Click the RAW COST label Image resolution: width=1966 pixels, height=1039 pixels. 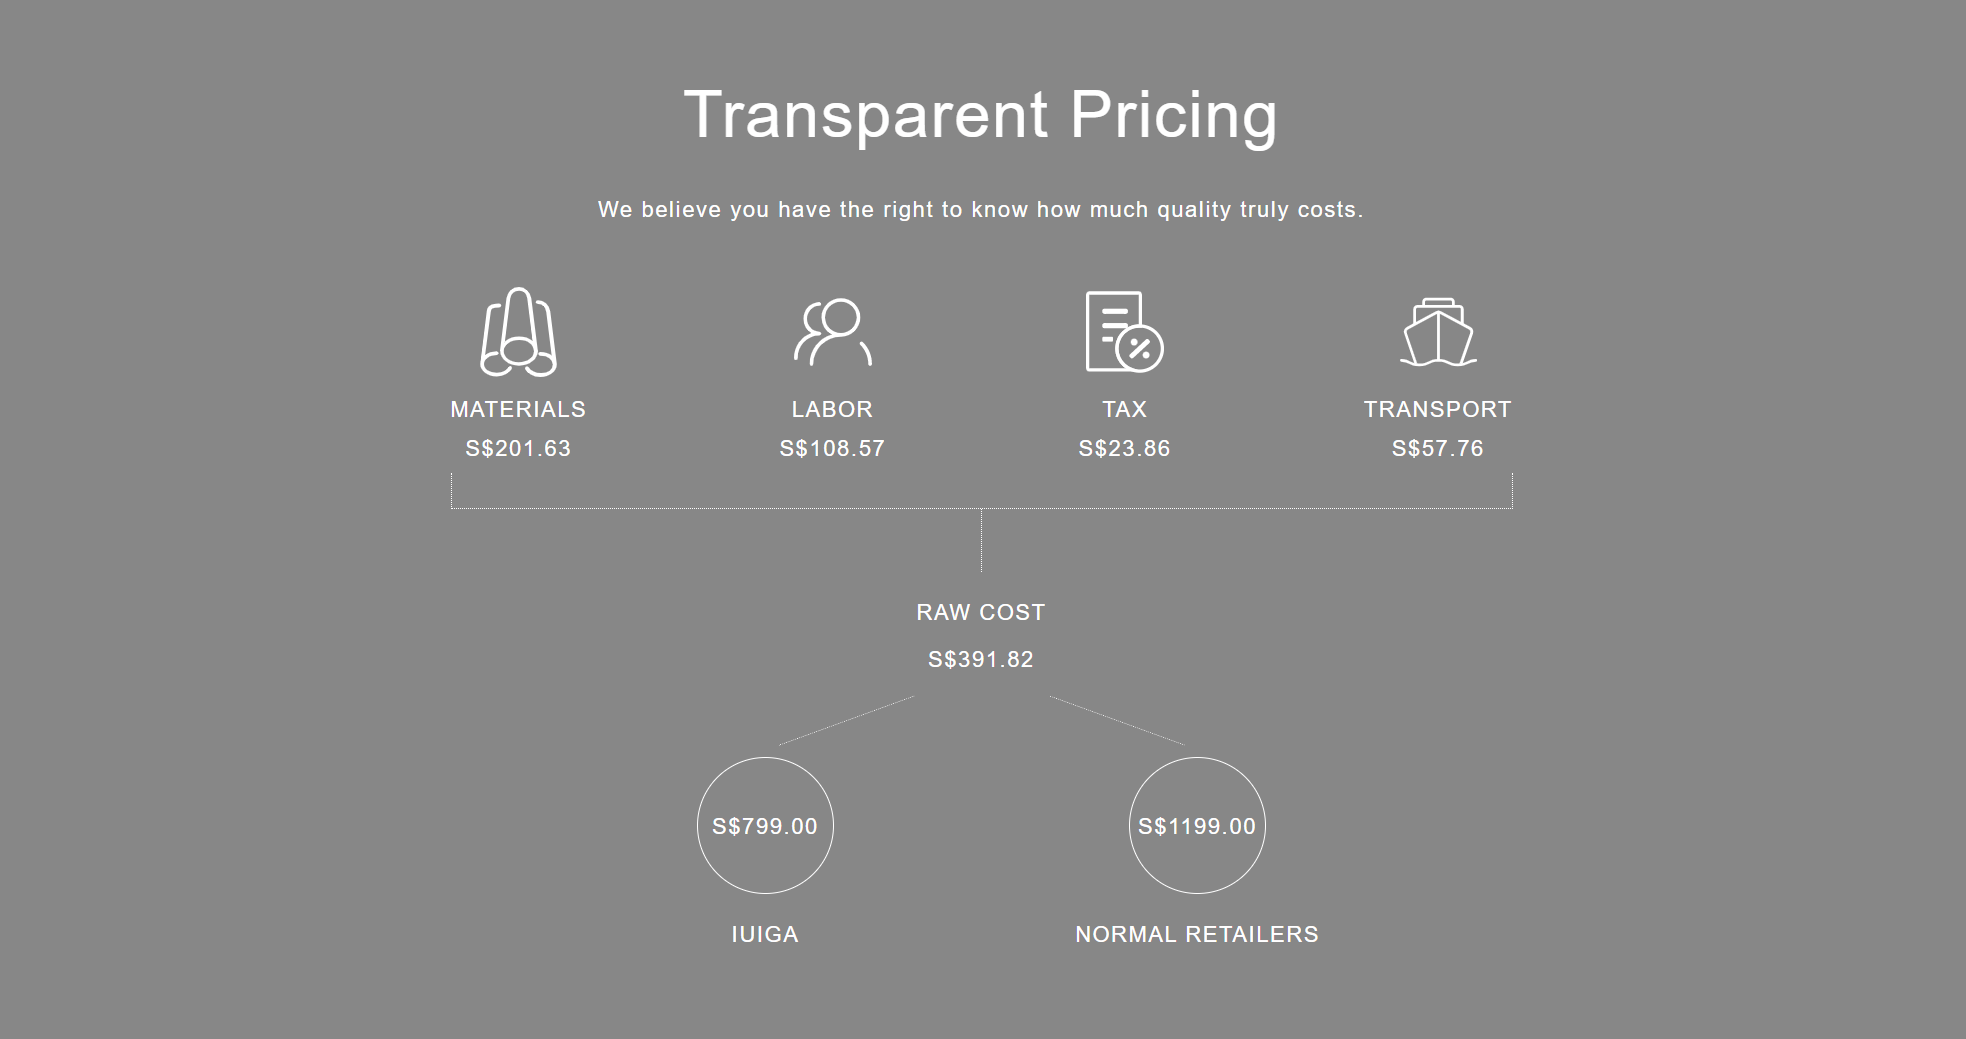[x=981, y=612]
